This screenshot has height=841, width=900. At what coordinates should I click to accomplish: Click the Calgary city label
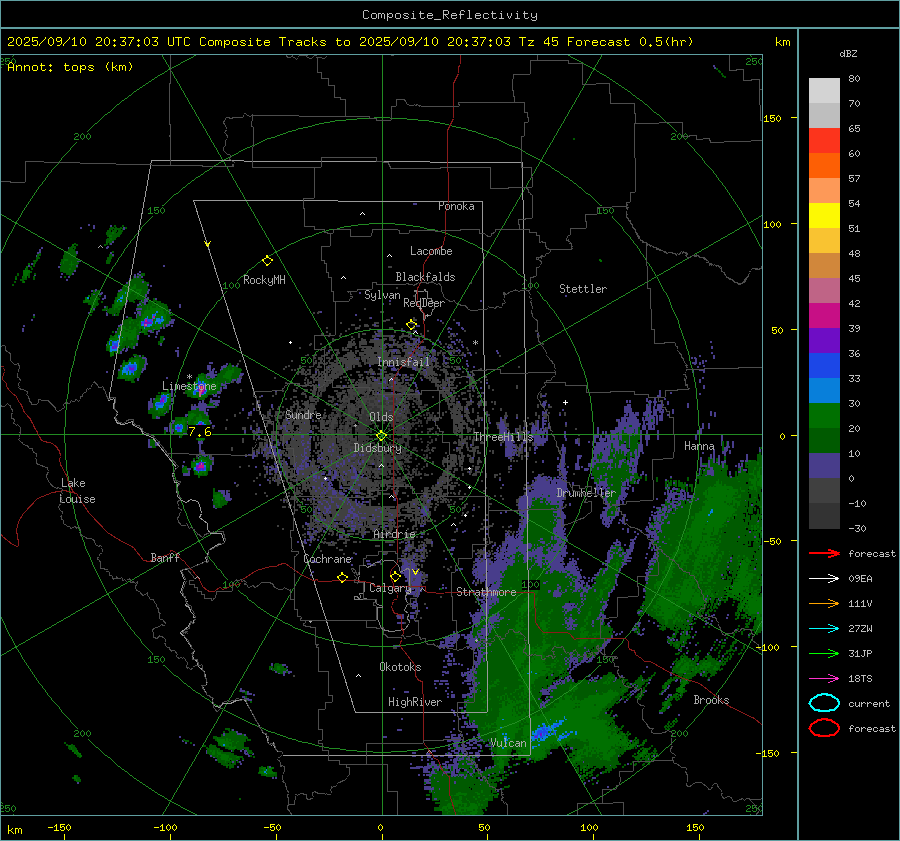tap(390, 588)
